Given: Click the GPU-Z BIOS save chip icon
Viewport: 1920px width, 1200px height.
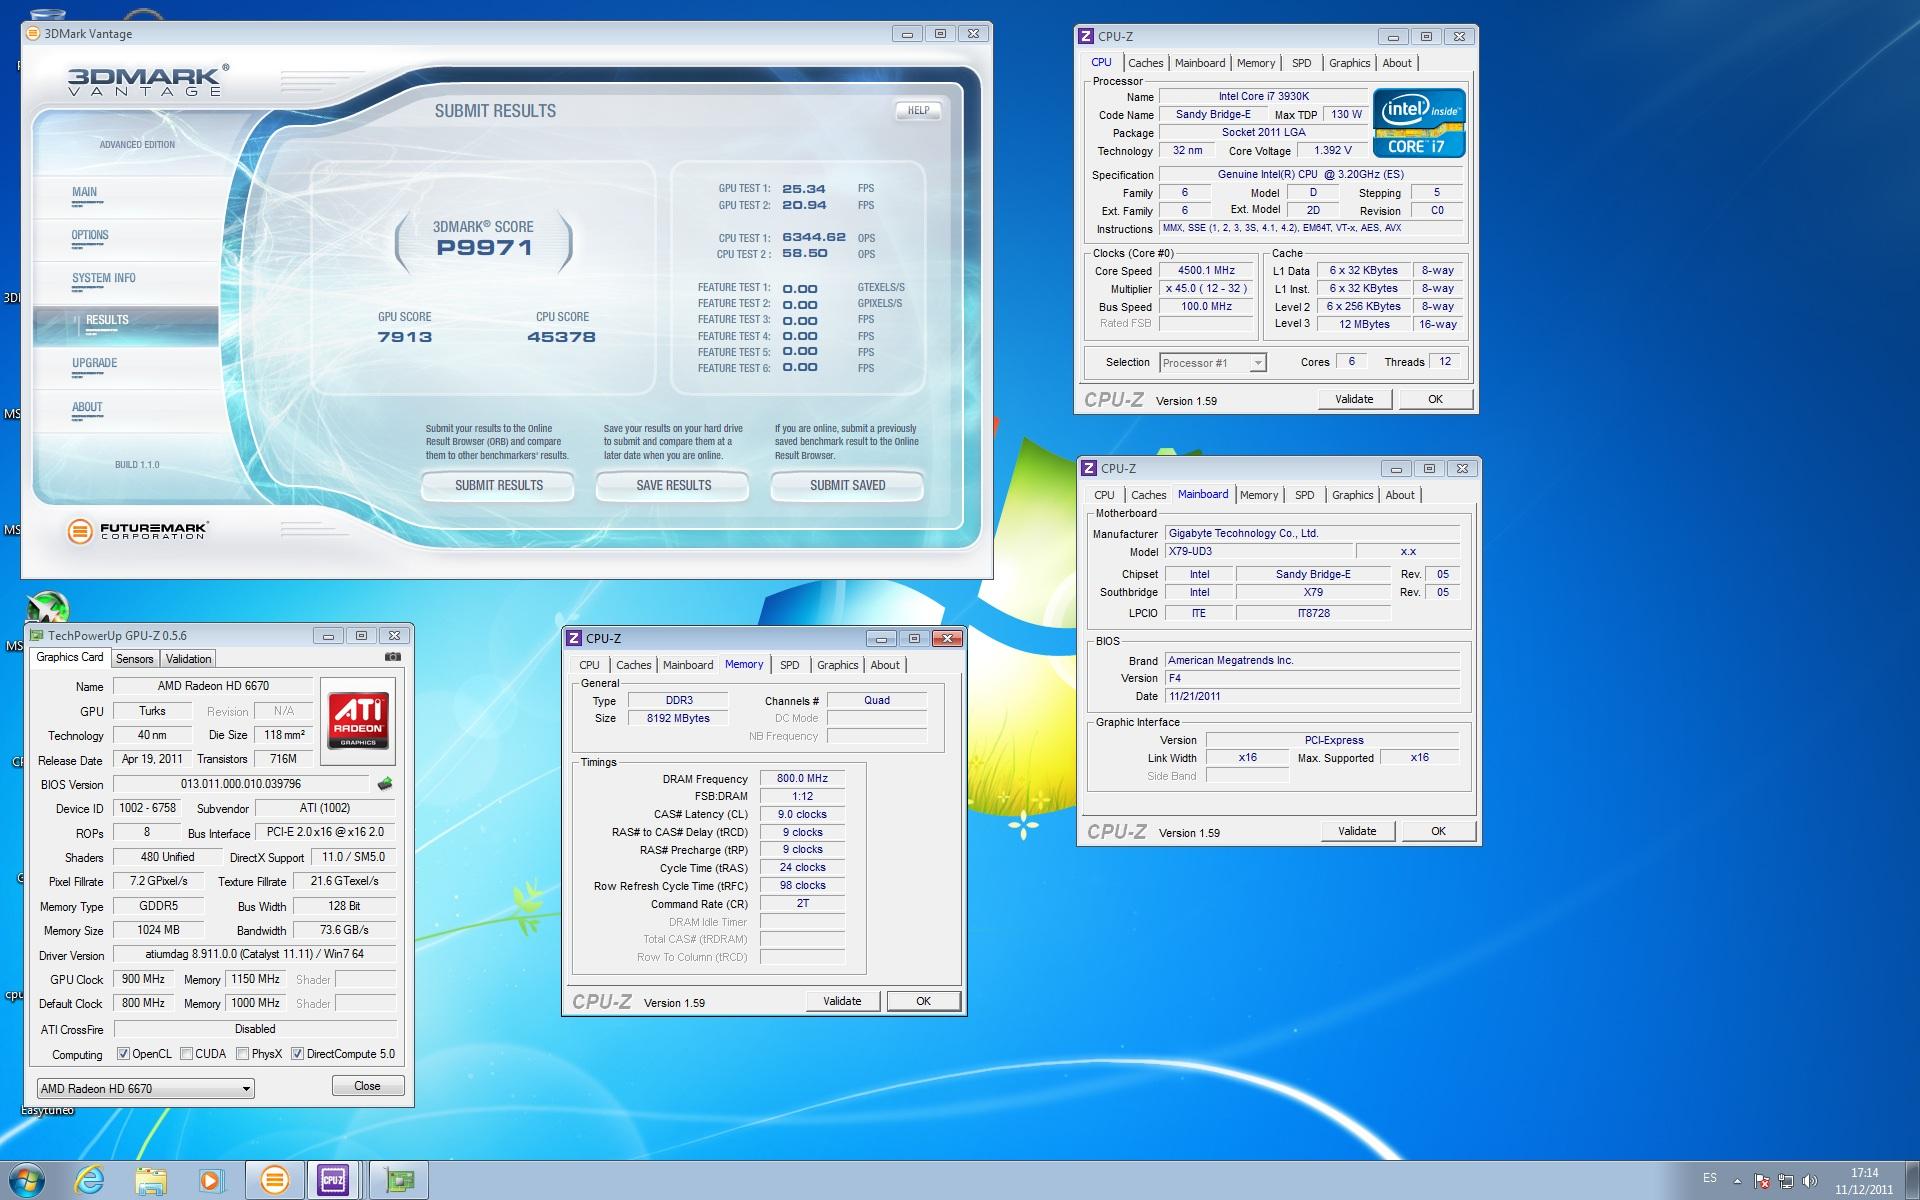Looking at the screenshot, I should coord(384,784).
